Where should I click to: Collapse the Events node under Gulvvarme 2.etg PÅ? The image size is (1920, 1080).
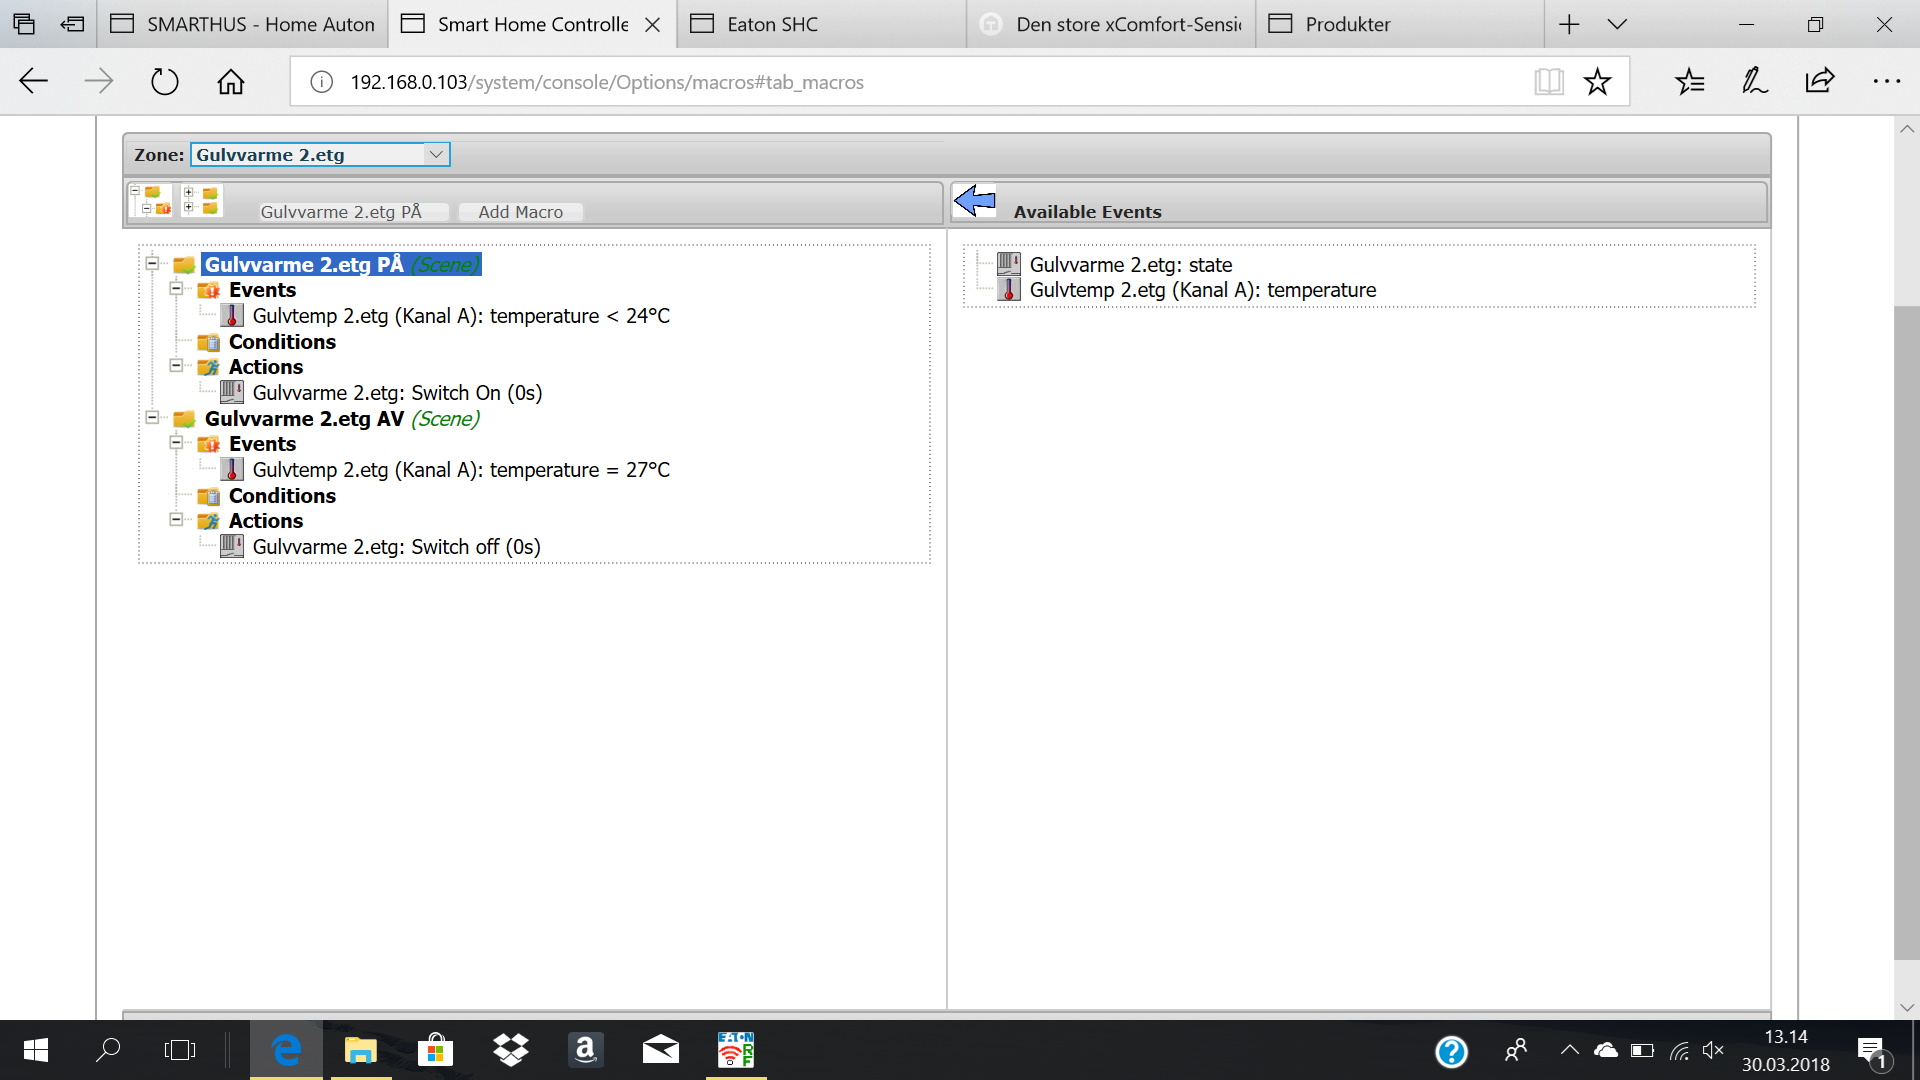point(179,289)
